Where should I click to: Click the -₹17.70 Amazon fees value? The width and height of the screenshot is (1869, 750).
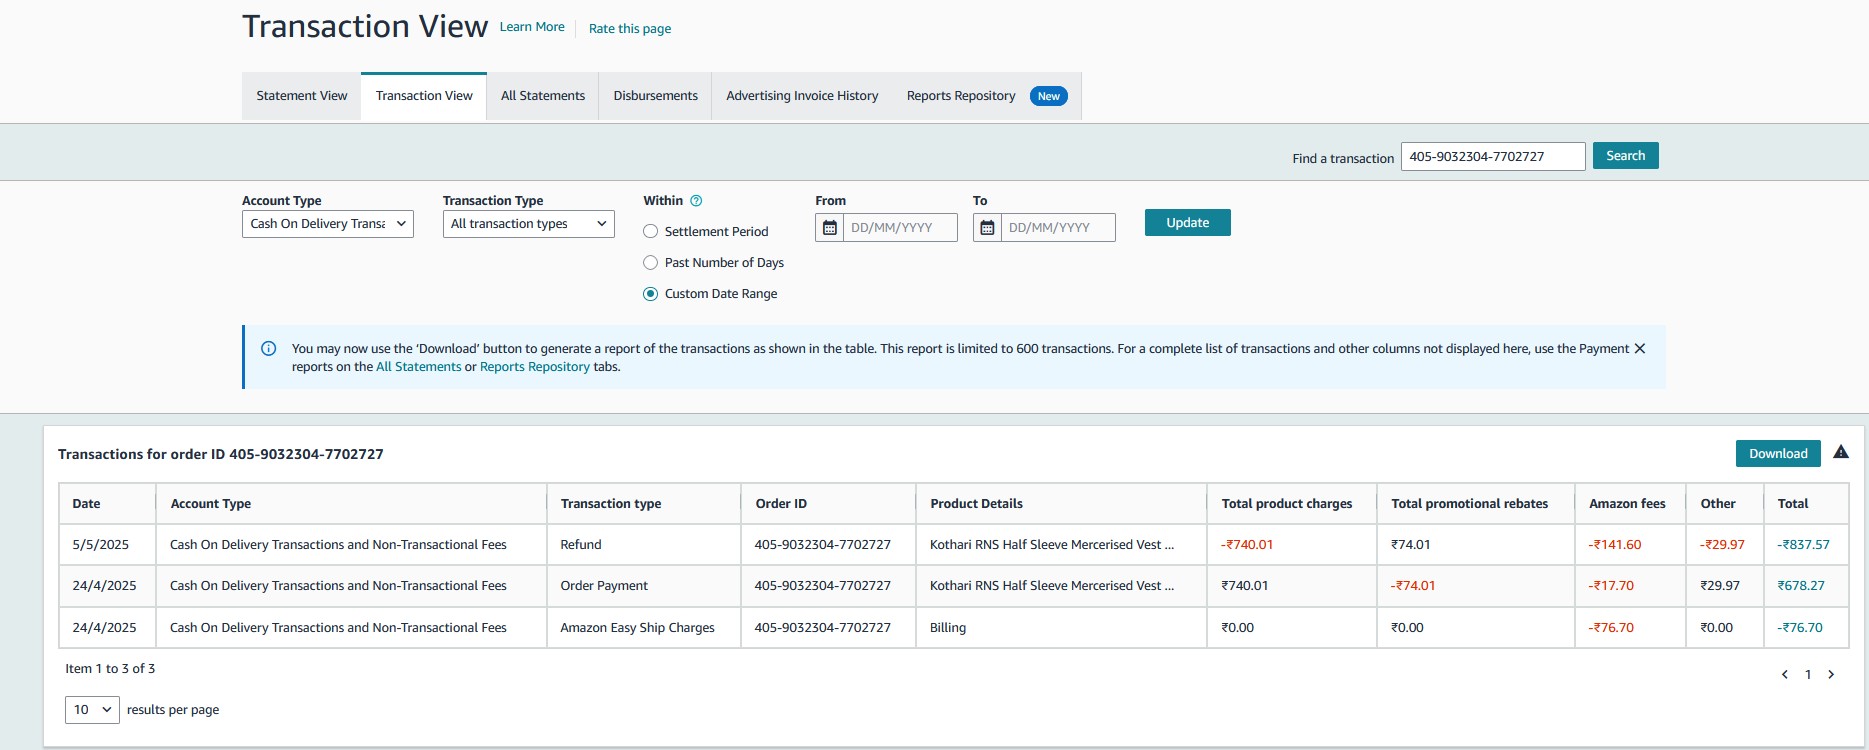pos(1611,586)
